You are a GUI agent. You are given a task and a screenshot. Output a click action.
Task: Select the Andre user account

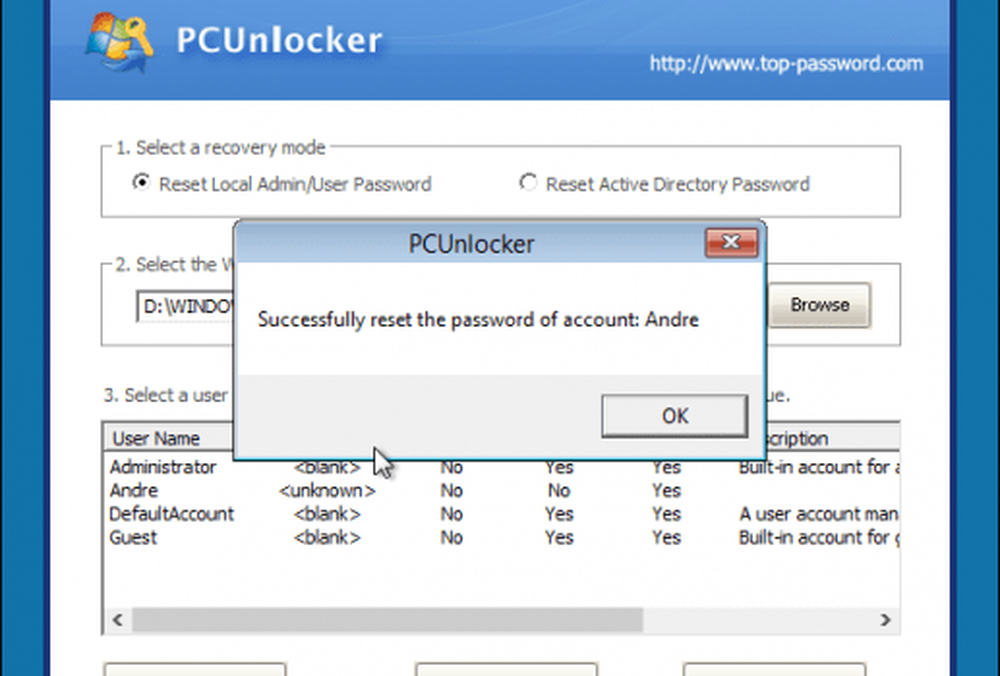coord(134,491)
